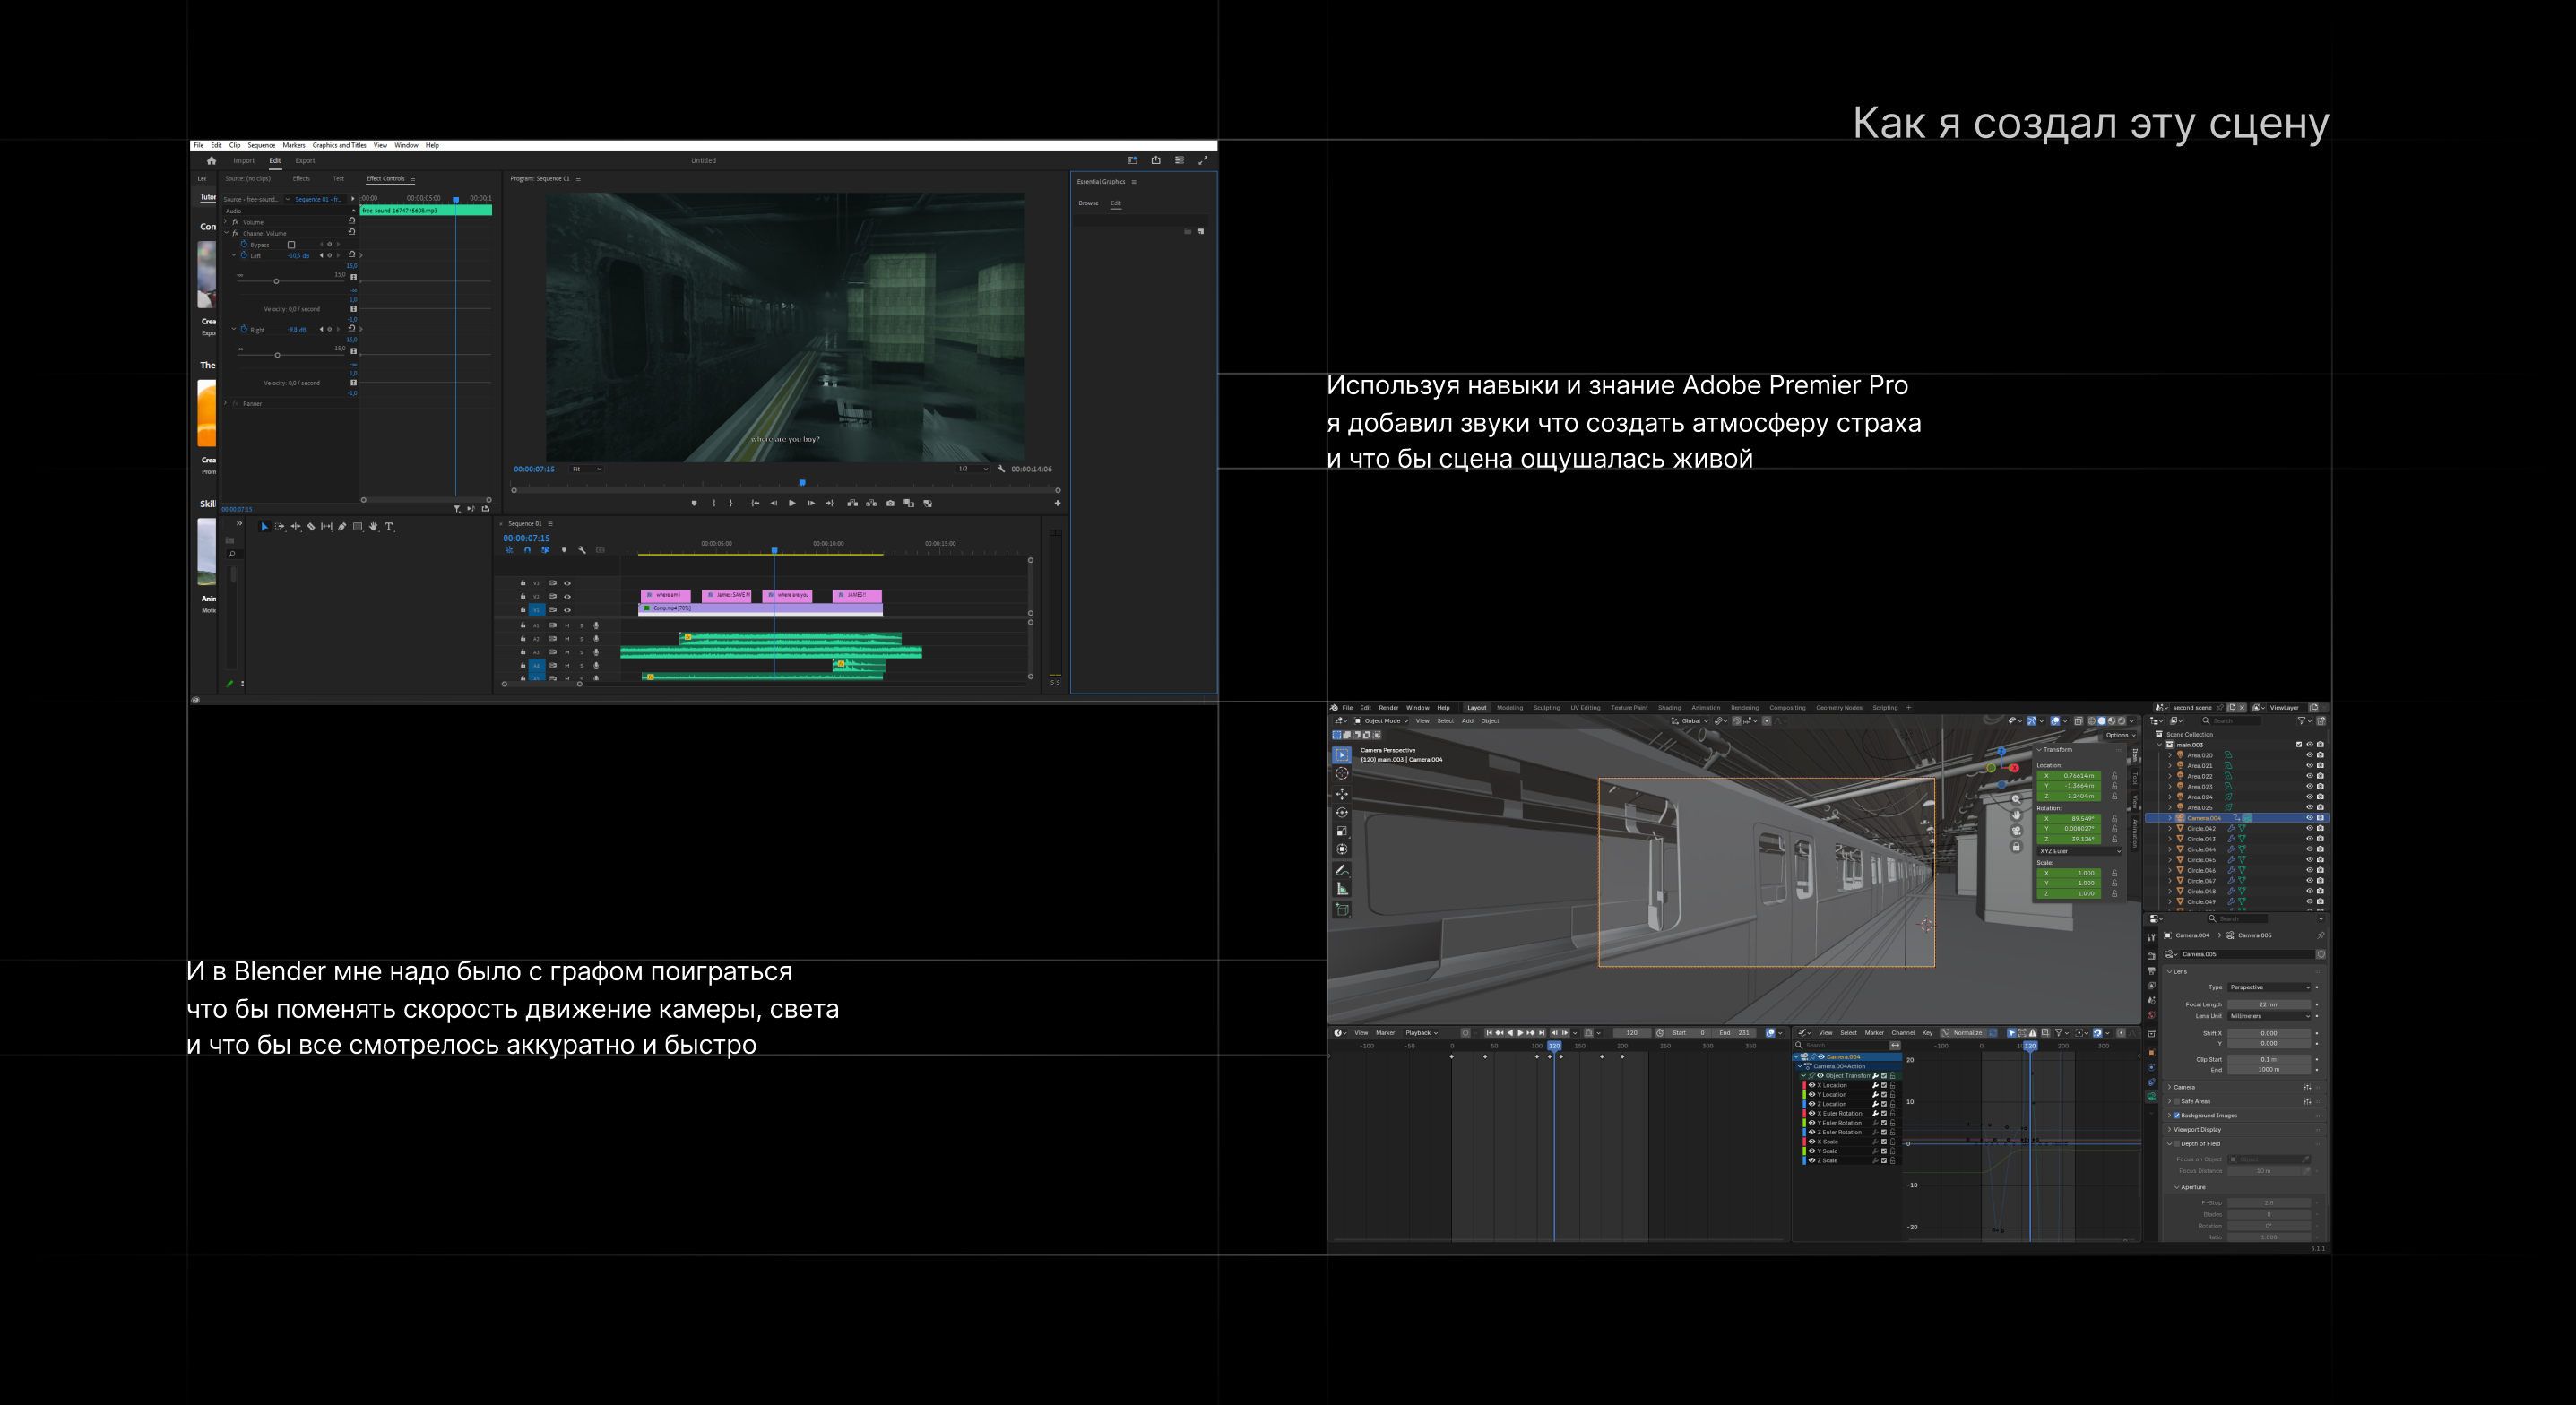Select Blender Measure tool
This screenshot has width=2576, height=1405.
(1342, 889)
